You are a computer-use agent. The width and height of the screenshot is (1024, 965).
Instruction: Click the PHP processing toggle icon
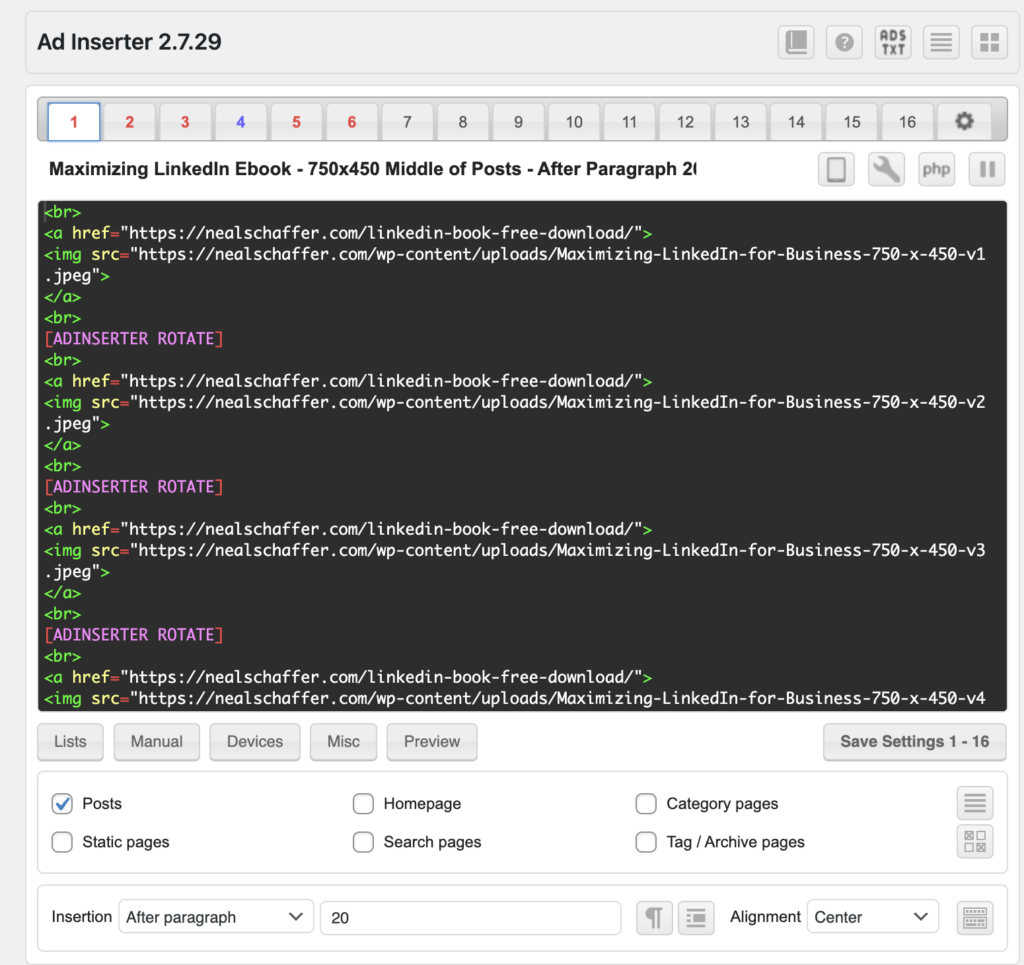(x=936, y=170)
